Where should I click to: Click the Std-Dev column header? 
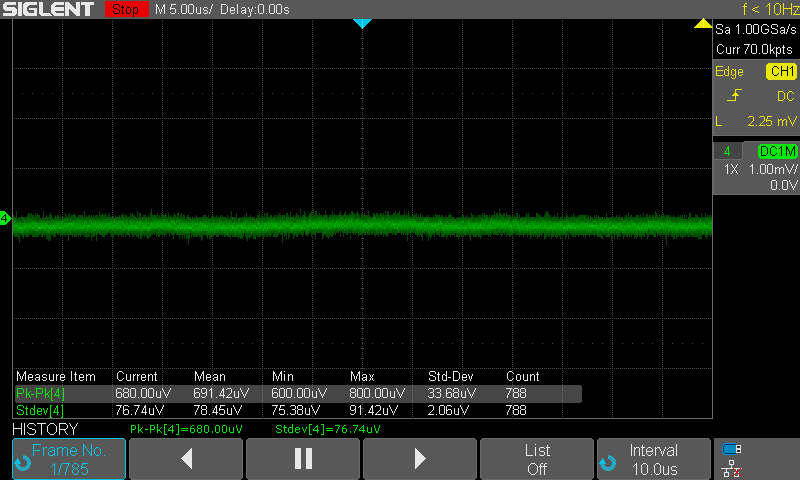coord(451,376)
